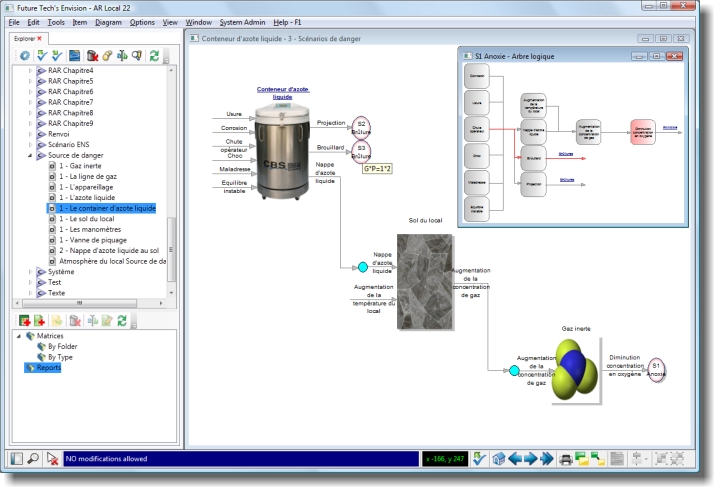This screenshot has height=487, width=714.
Task: Click the add matrix icon in lower toolbar
Action: pyautogui.click(x=25, y=321)
